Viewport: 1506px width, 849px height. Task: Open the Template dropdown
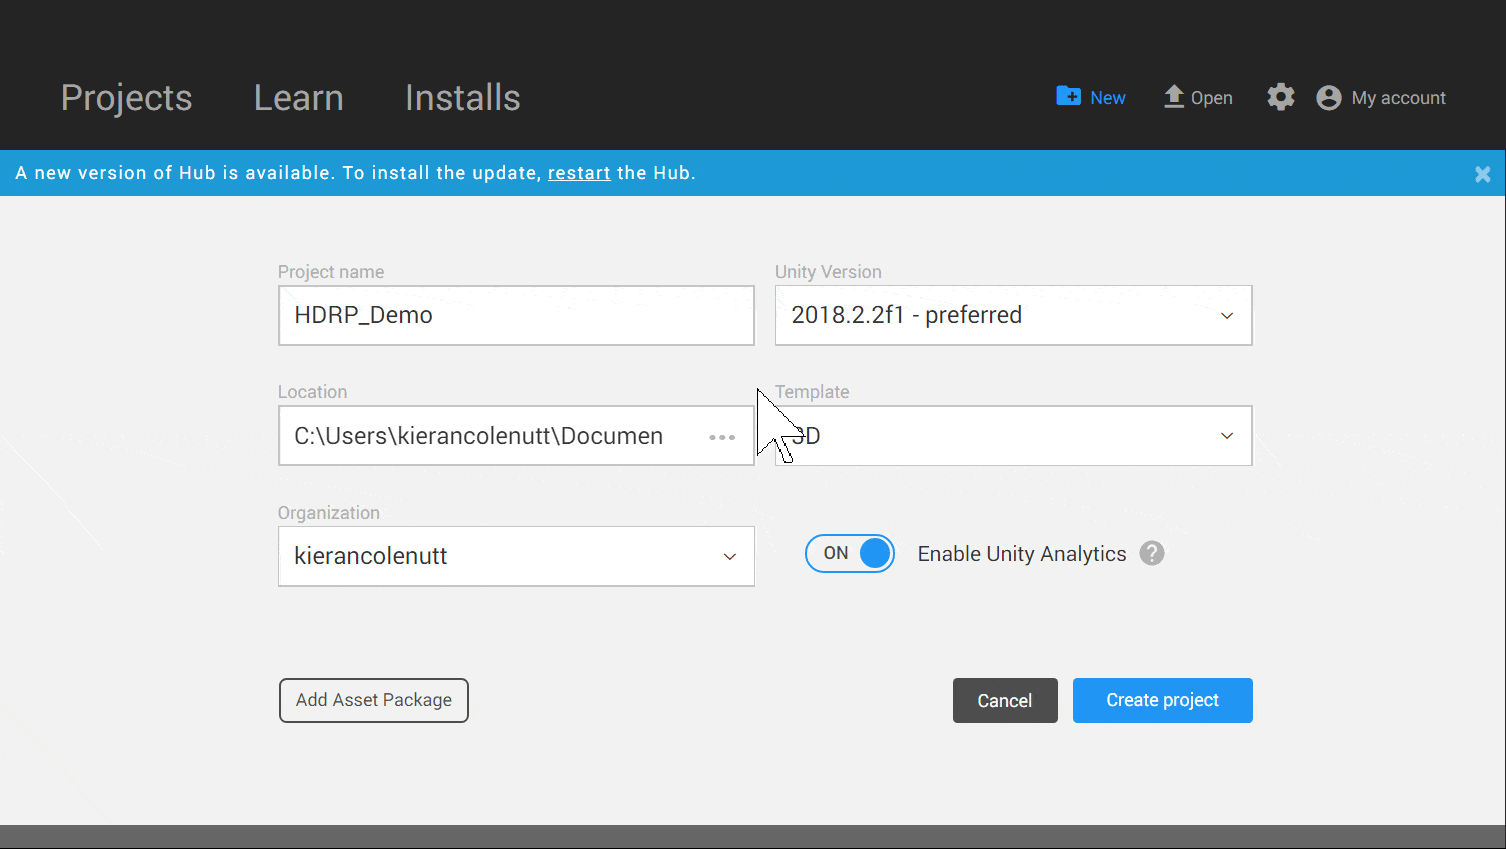tap(1013, 435)
